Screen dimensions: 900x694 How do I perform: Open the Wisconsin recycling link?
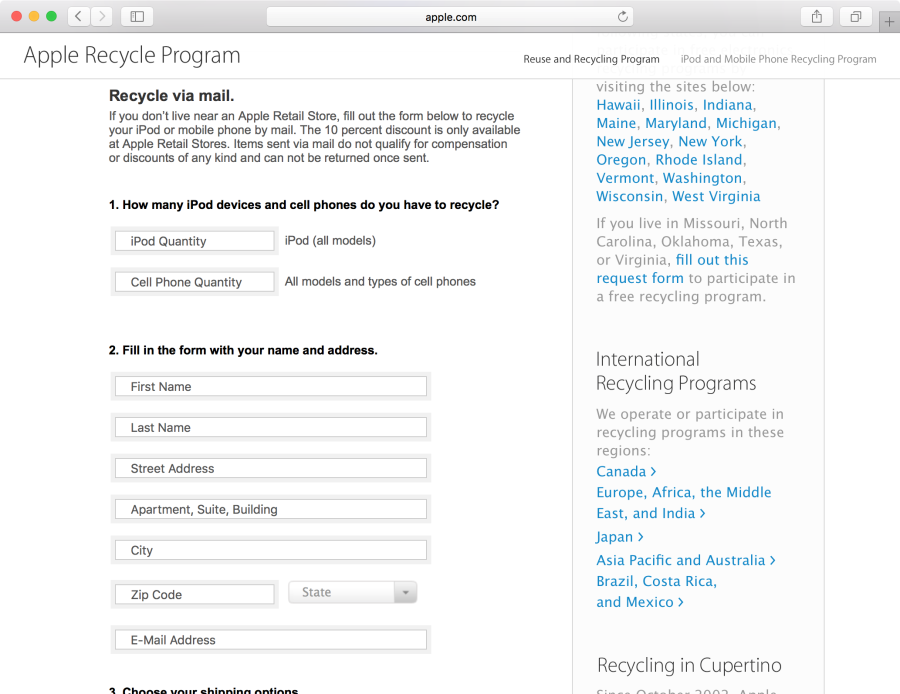[x=629, y=196]
